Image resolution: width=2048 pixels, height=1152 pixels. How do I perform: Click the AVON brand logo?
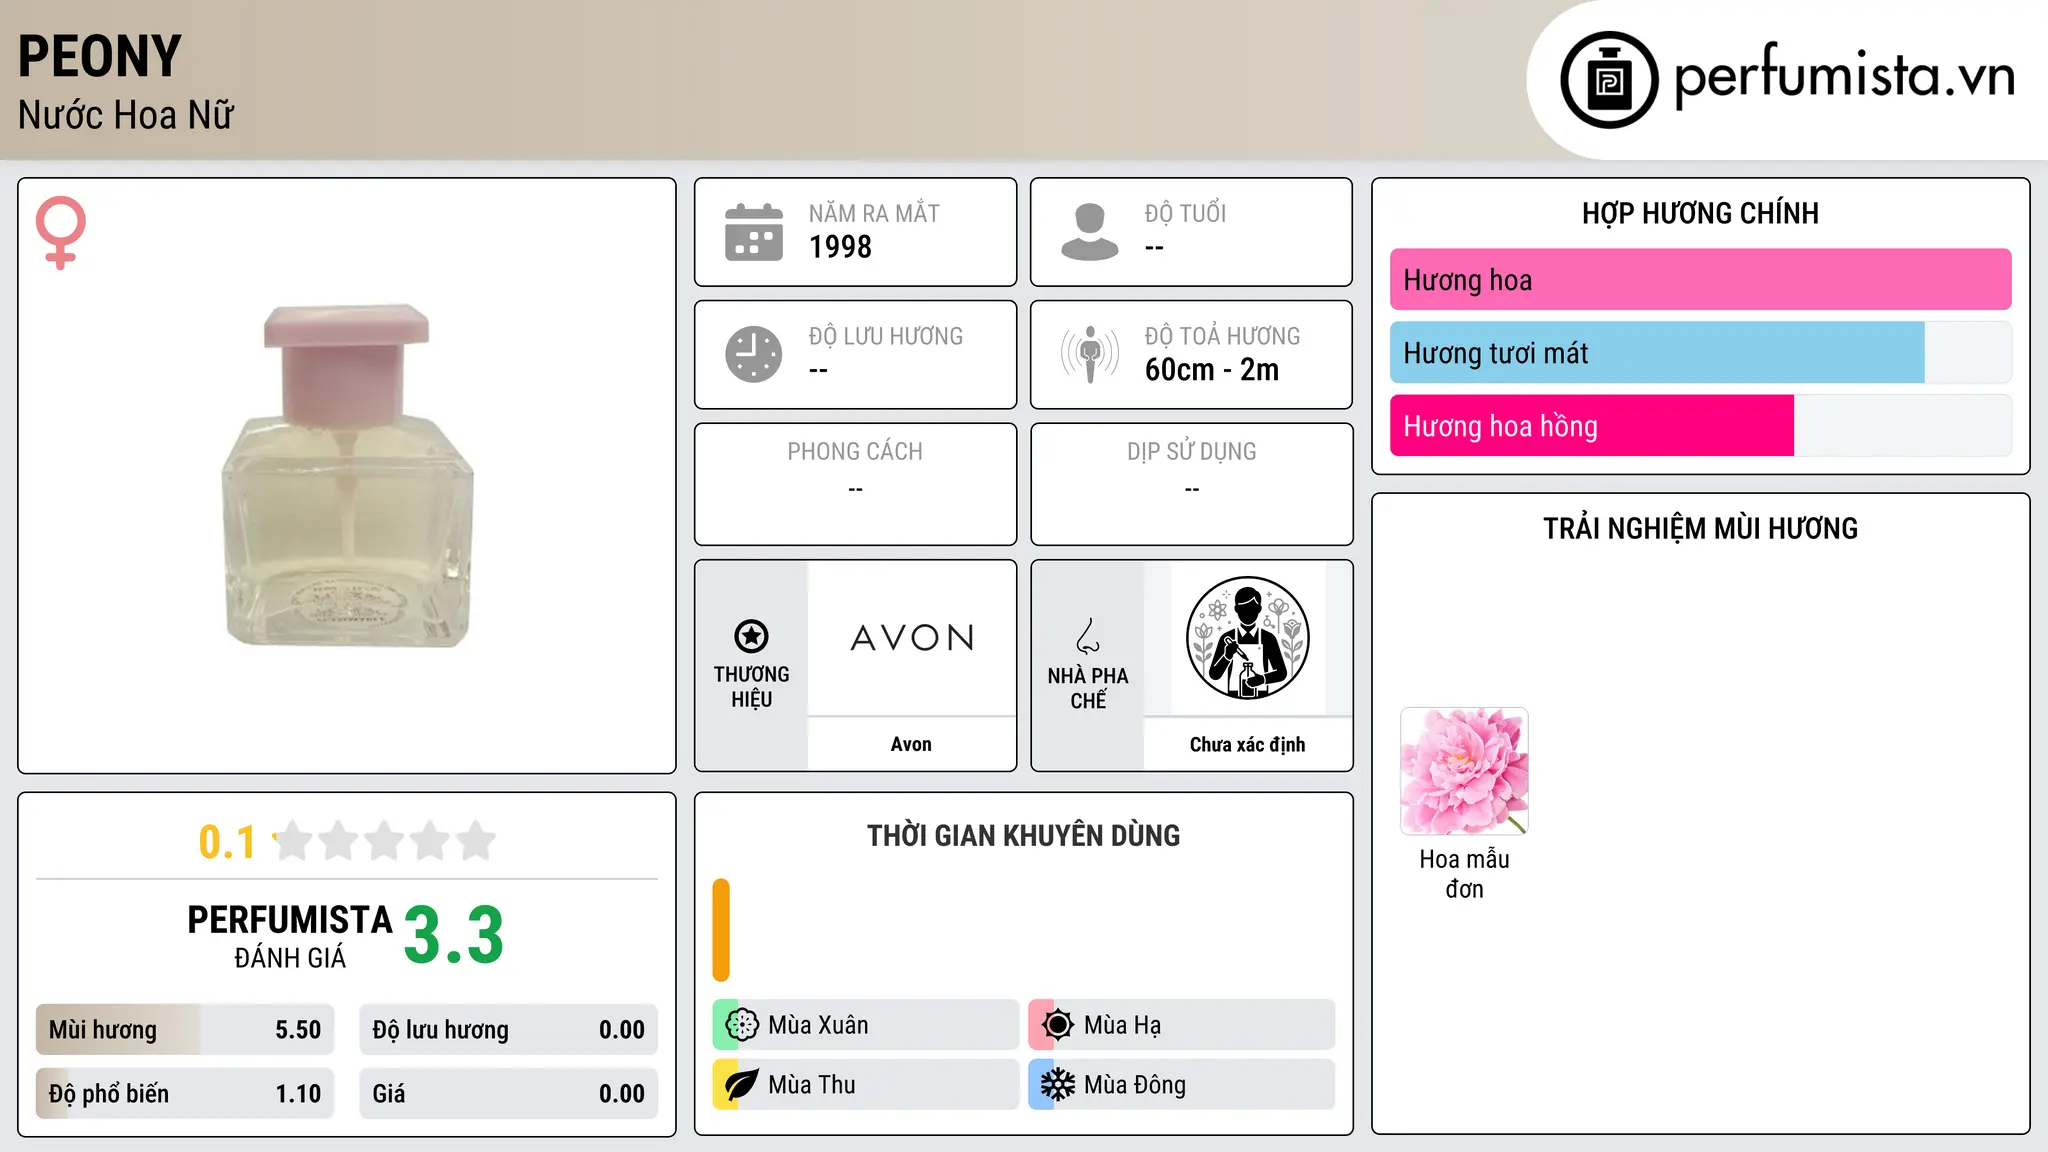tap(912, 638)
